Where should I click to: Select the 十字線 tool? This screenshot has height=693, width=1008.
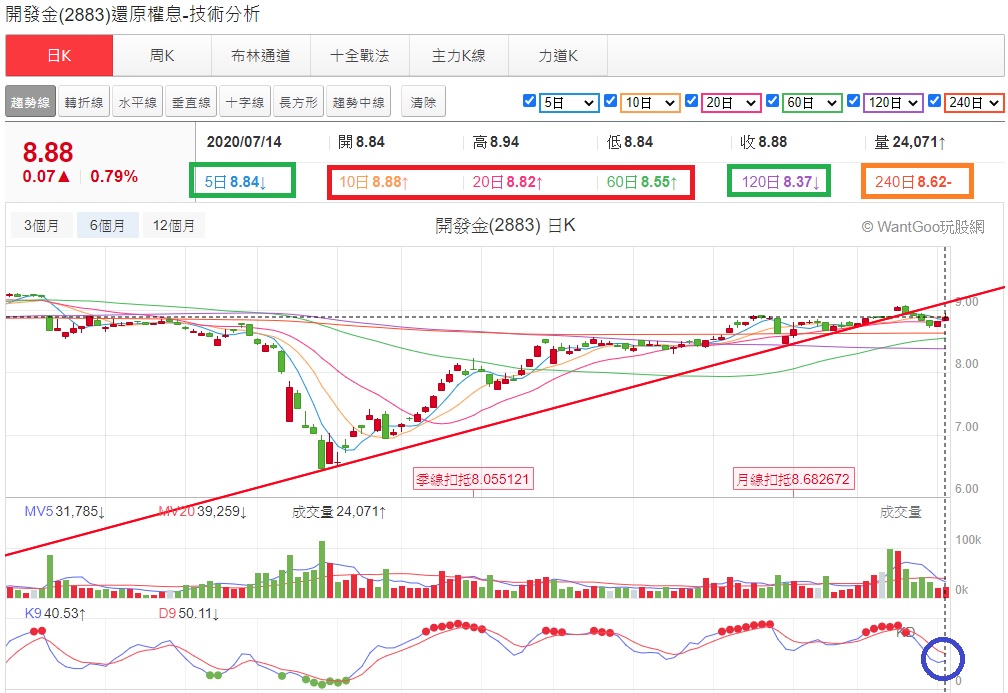click(x=245, y=102)
